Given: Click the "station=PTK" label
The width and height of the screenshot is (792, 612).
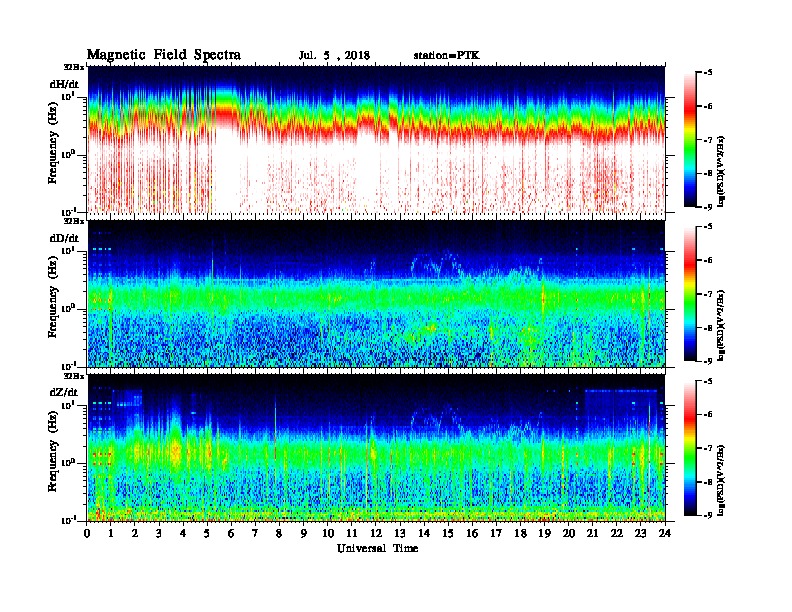Looking at the screenshot, I should coord(447,56).
